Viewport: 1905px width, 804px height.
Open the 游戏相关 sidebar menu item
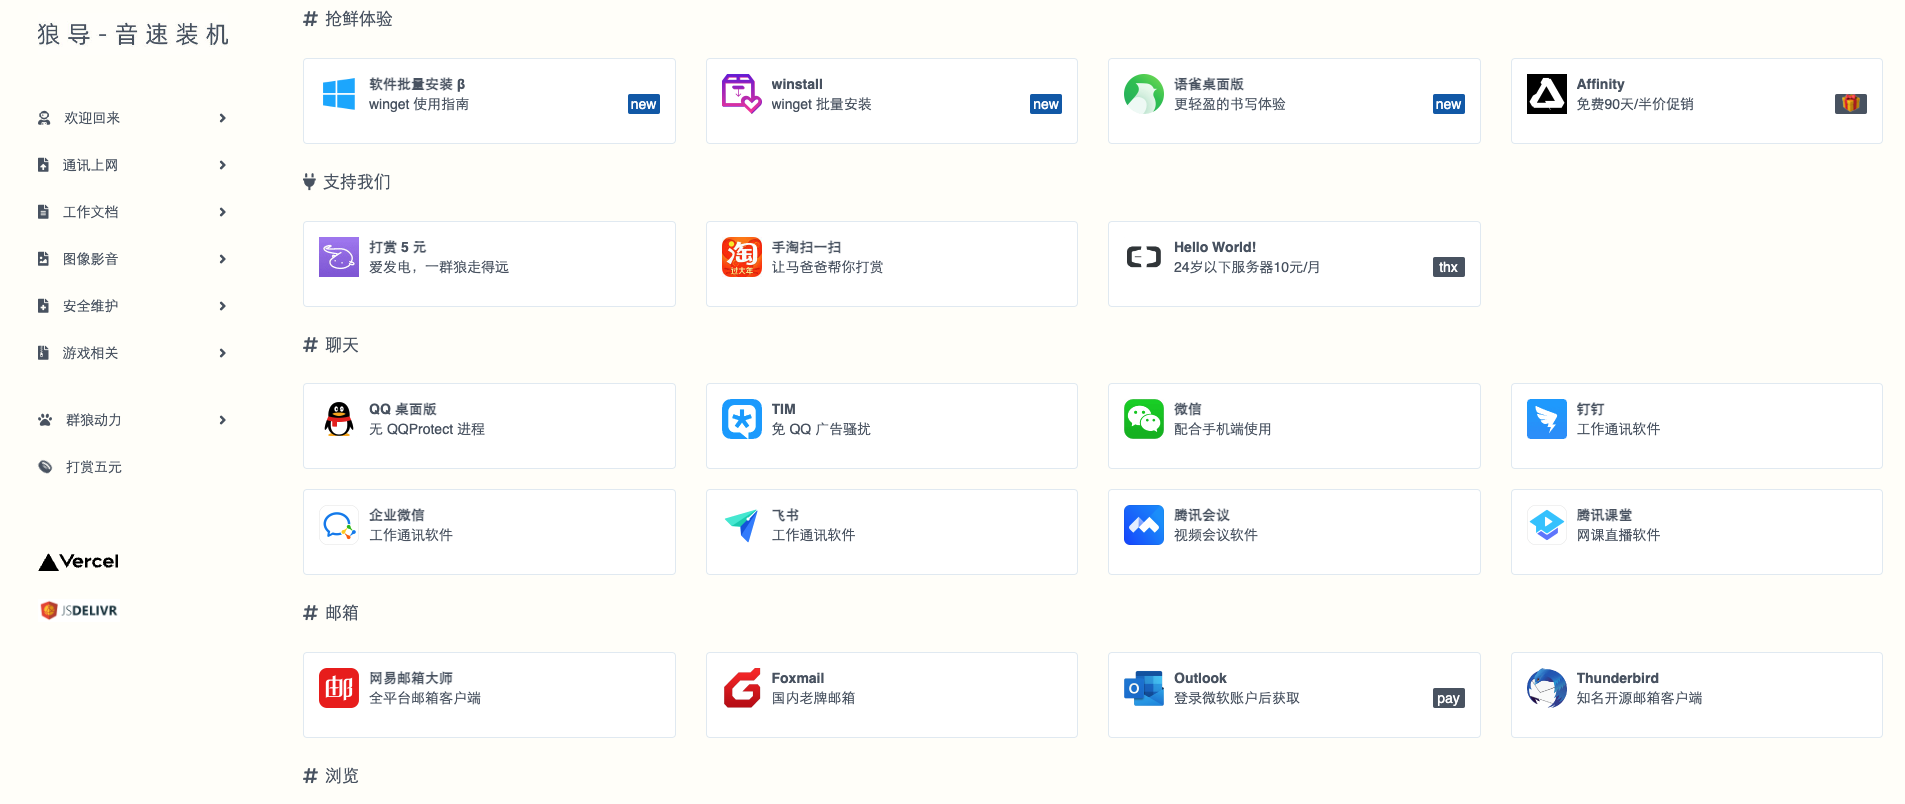click(x=132, y=353)
